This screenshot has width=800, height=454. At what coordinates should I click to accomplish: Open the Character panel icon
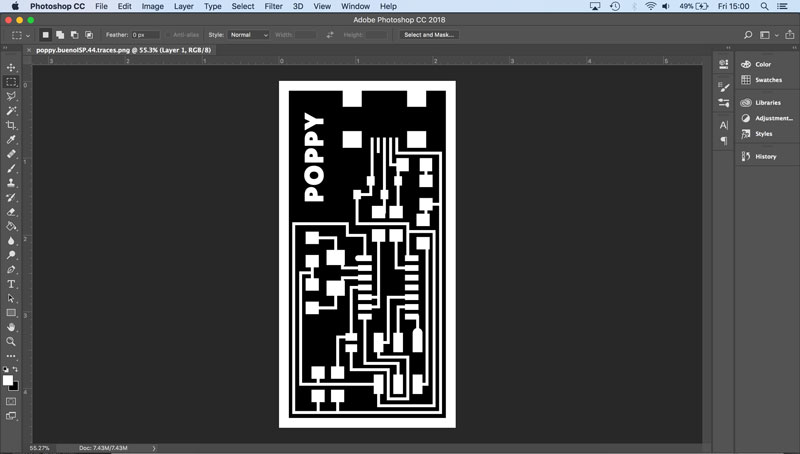[x=723, y=125]
